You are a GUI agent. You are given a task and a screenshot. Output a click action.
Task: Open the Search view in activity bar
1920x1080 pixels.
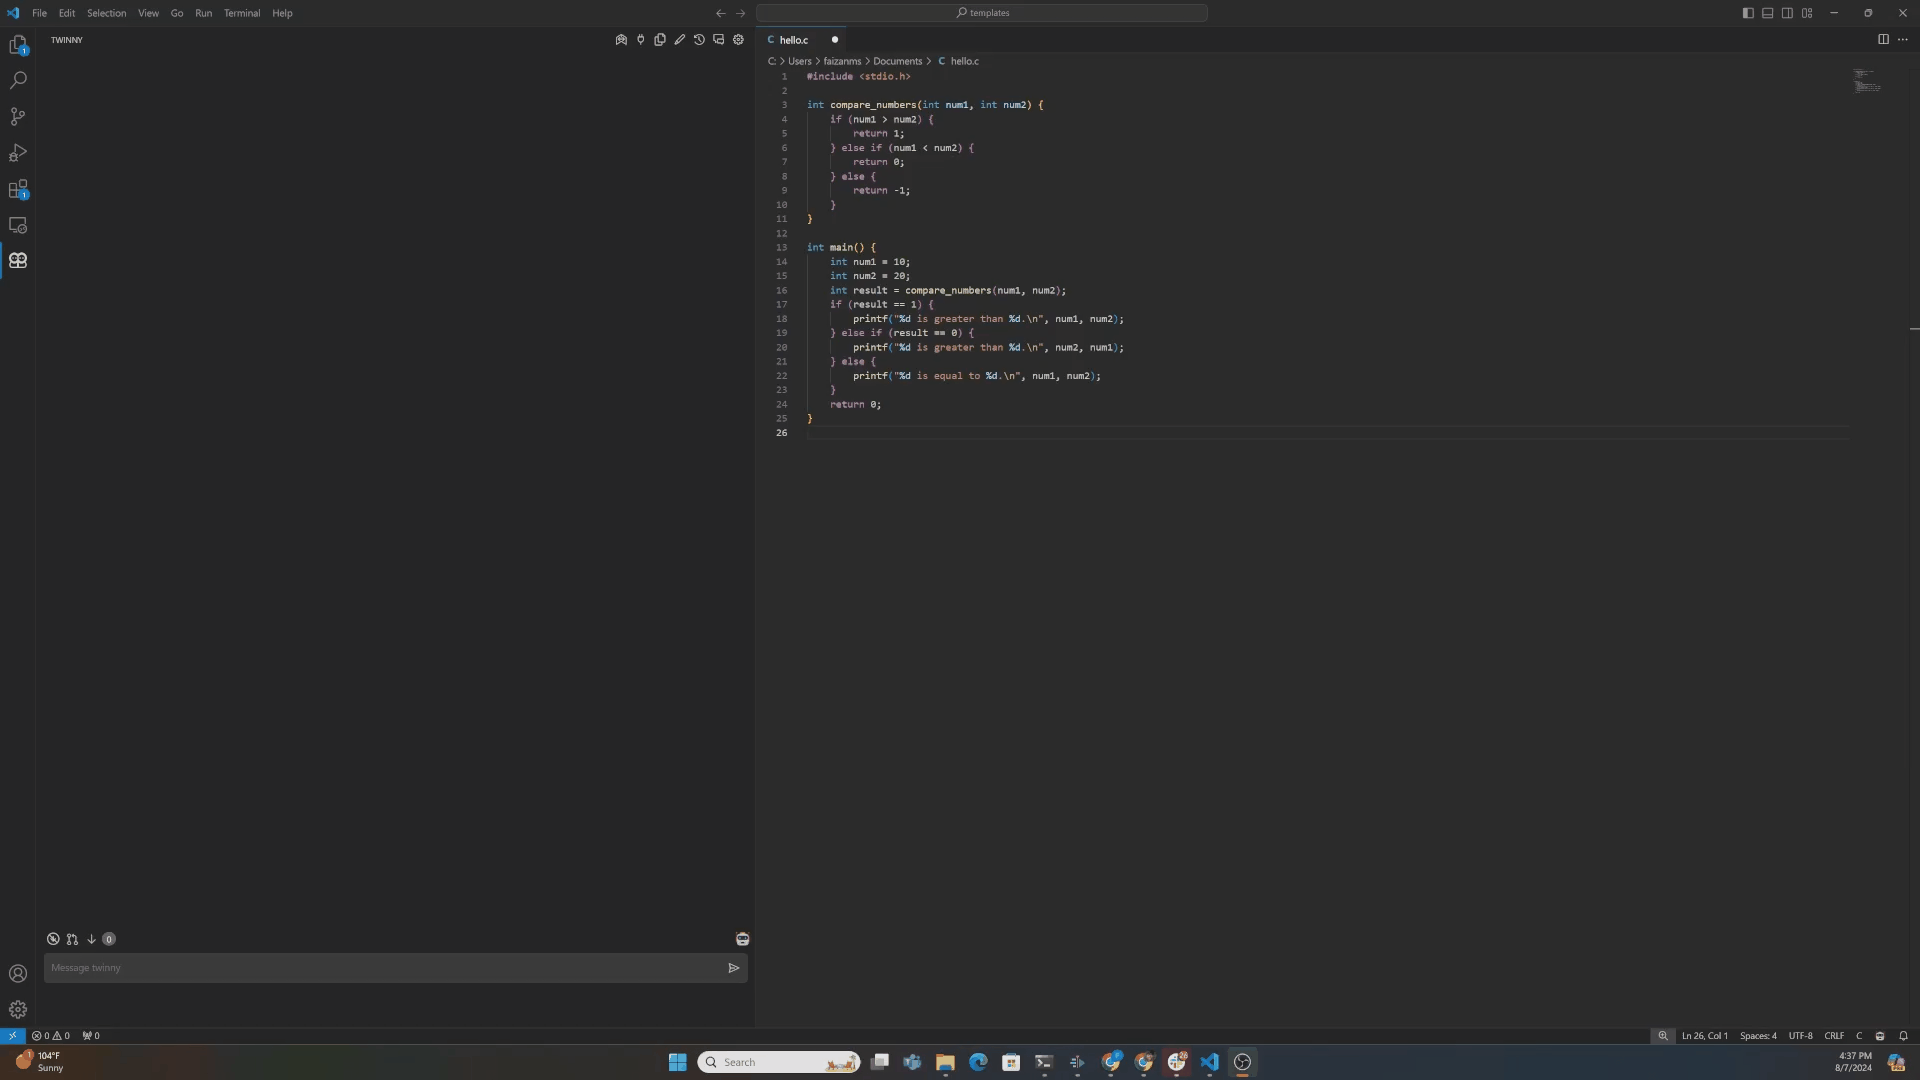point(18,80)
